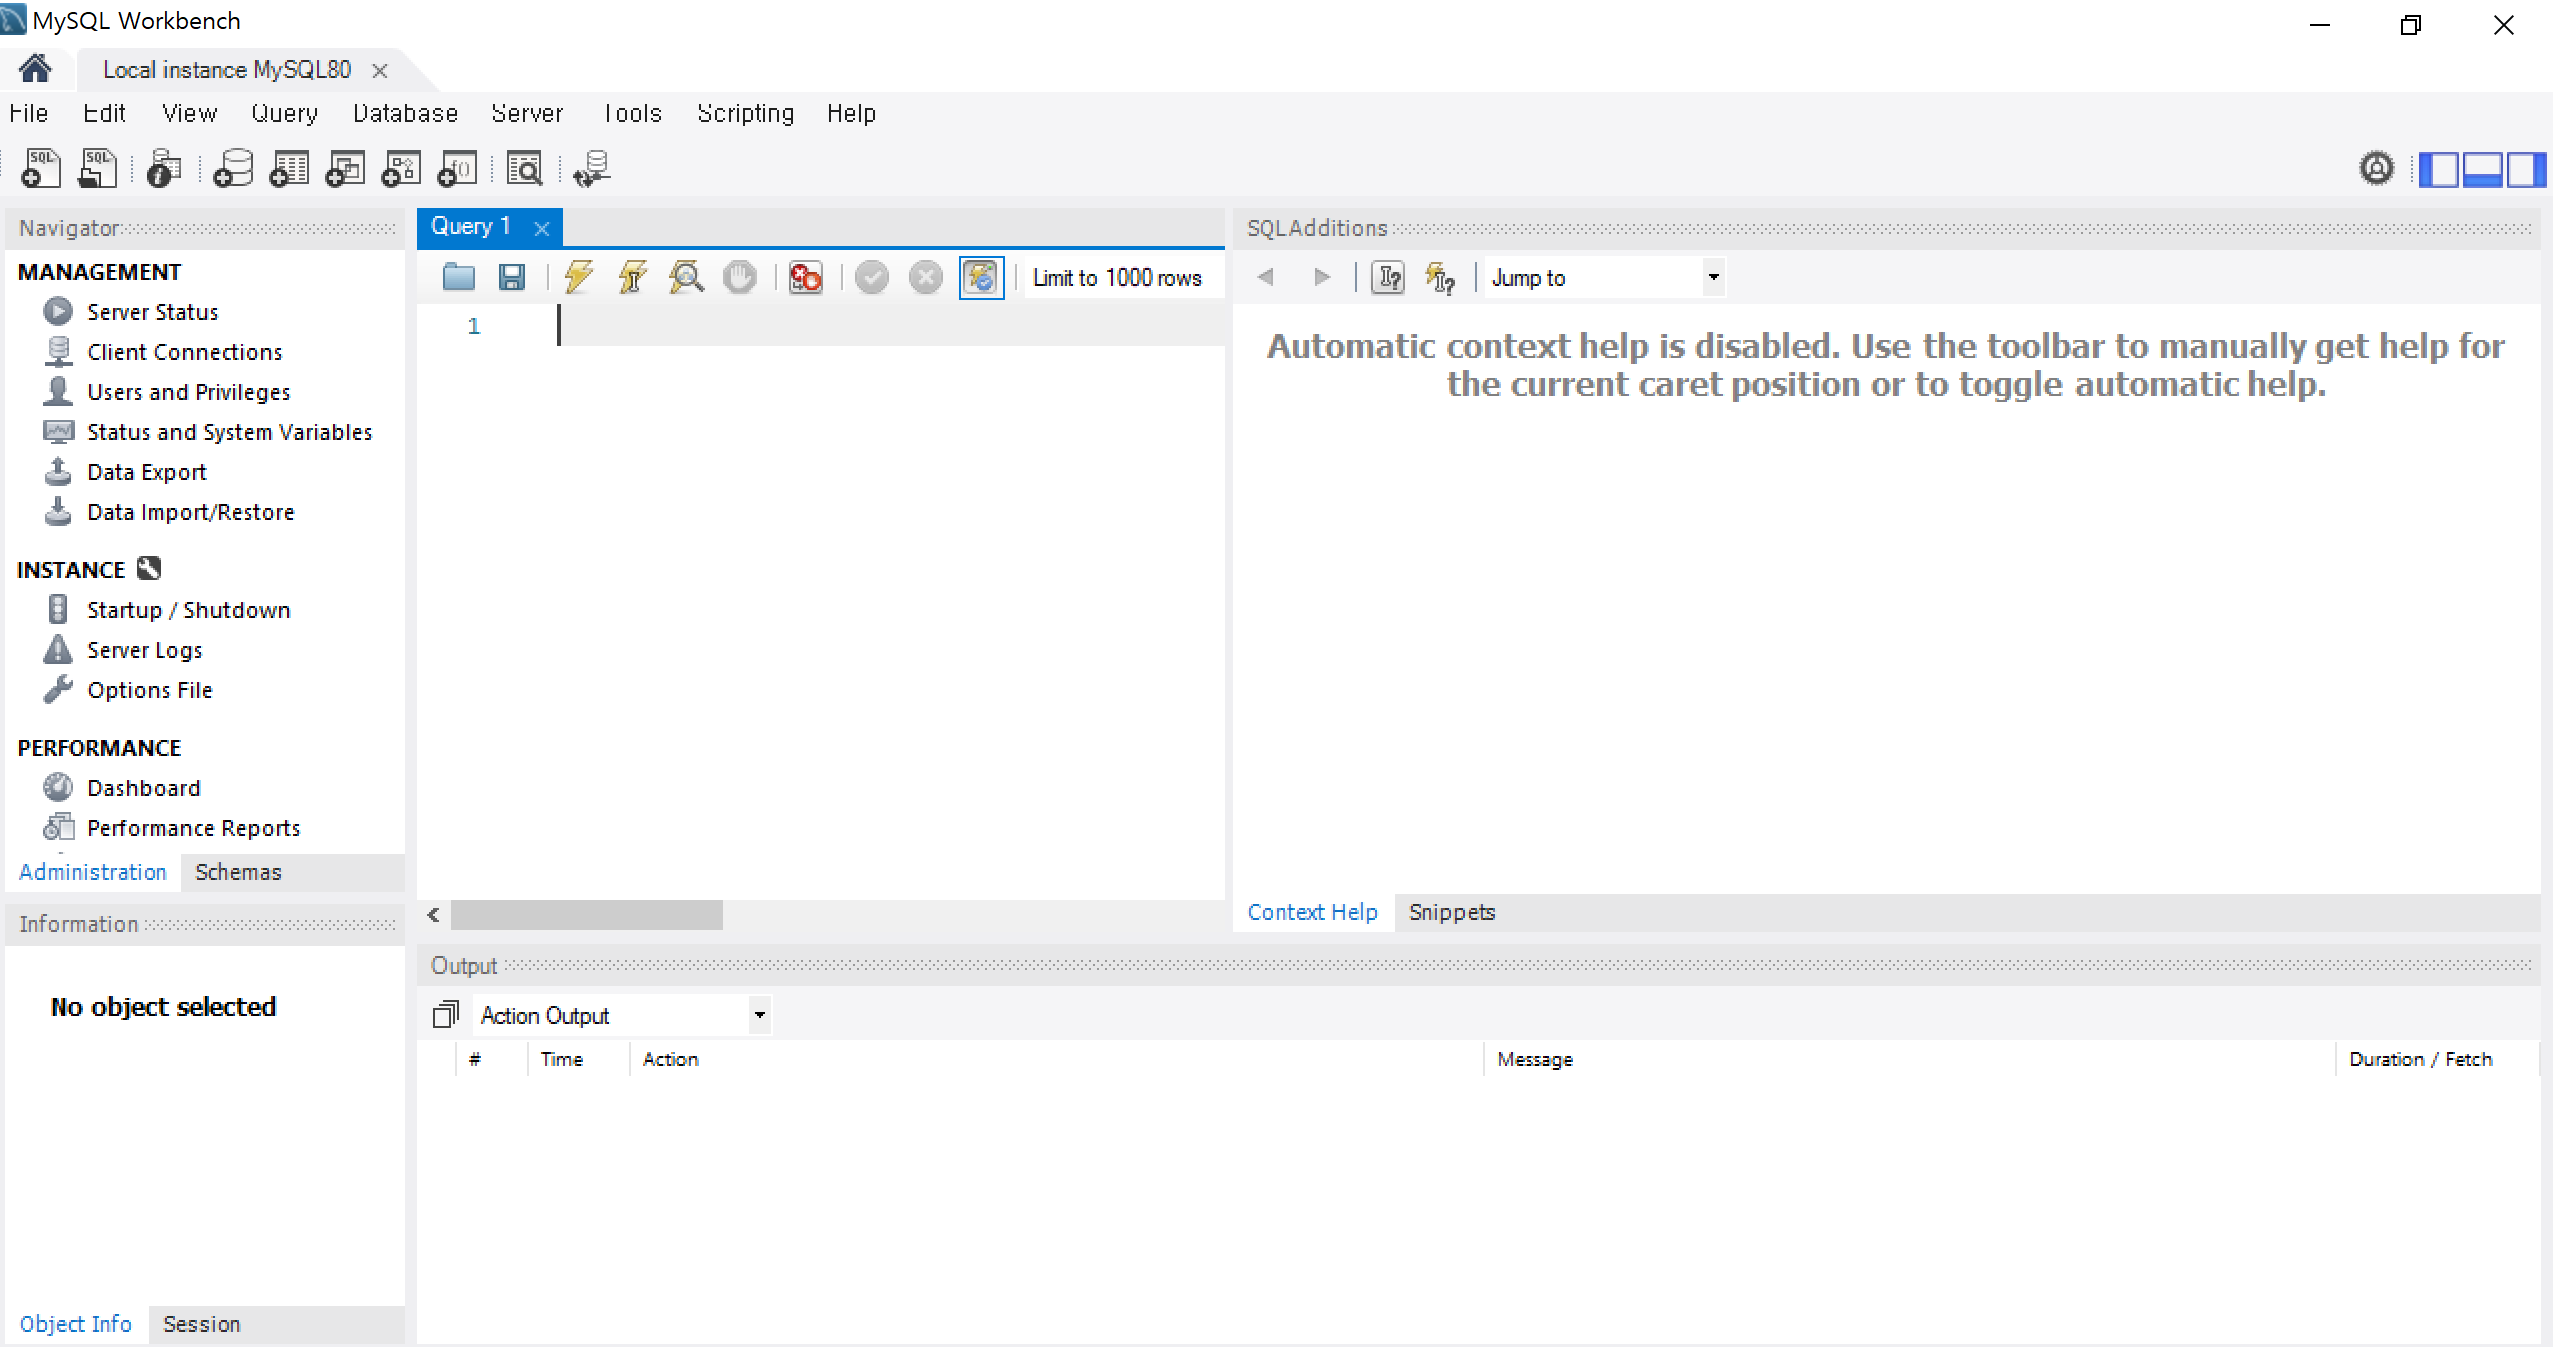Screen dimensions: 2553x1347
Task: Create a new view icon
Action: click(x=345, y=168)
